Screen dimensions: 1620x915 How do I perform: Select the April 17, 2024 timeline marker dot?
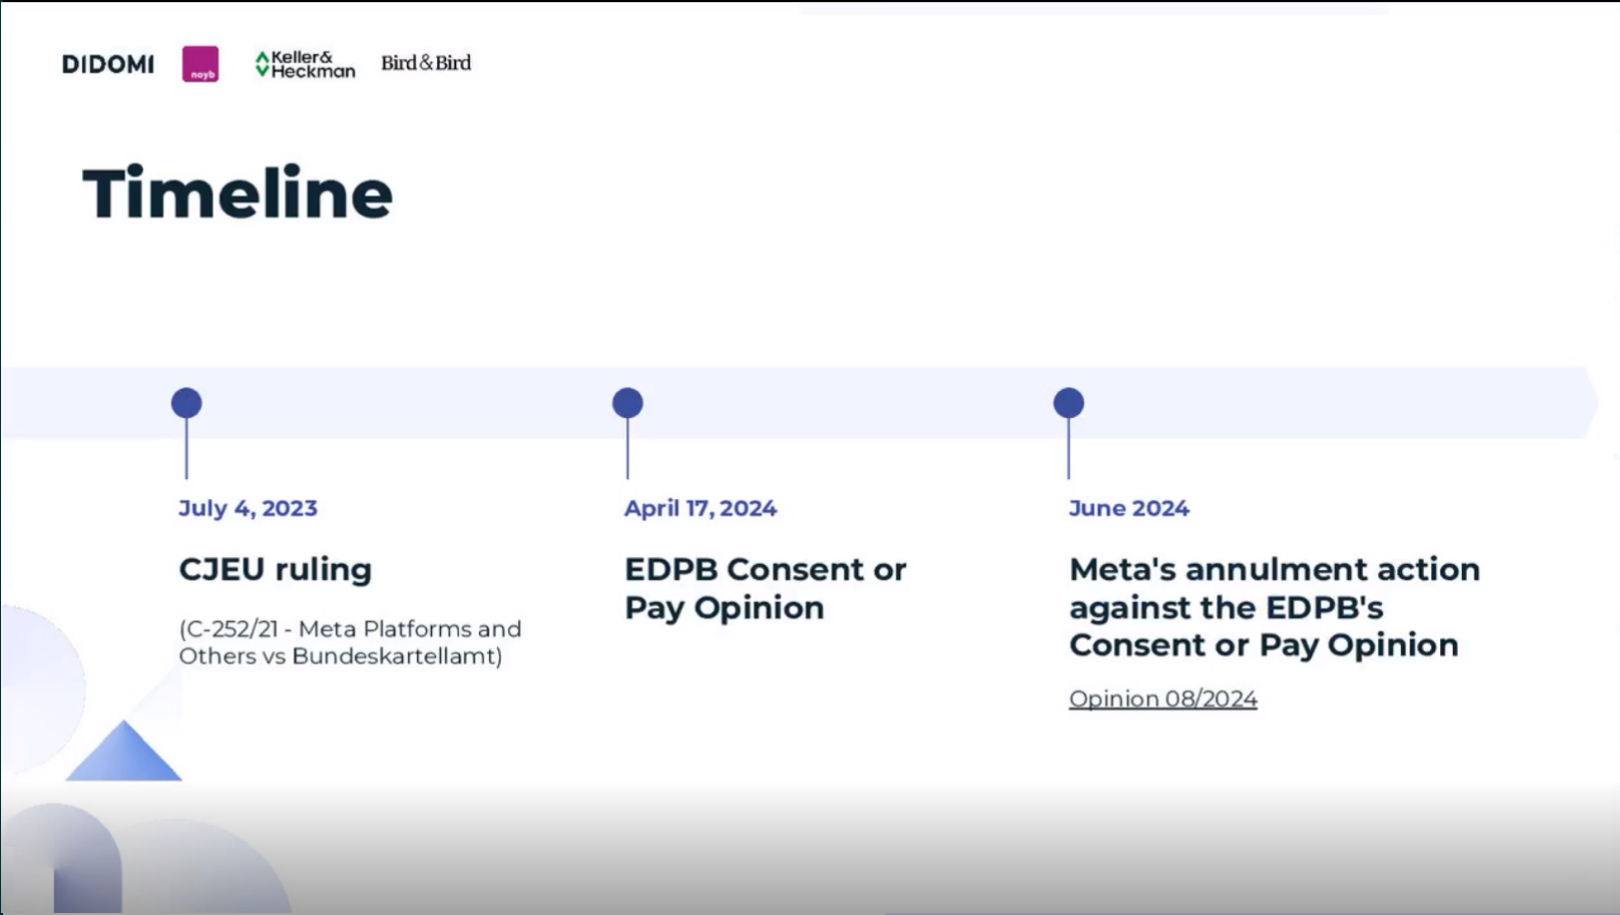coord(628,403)
